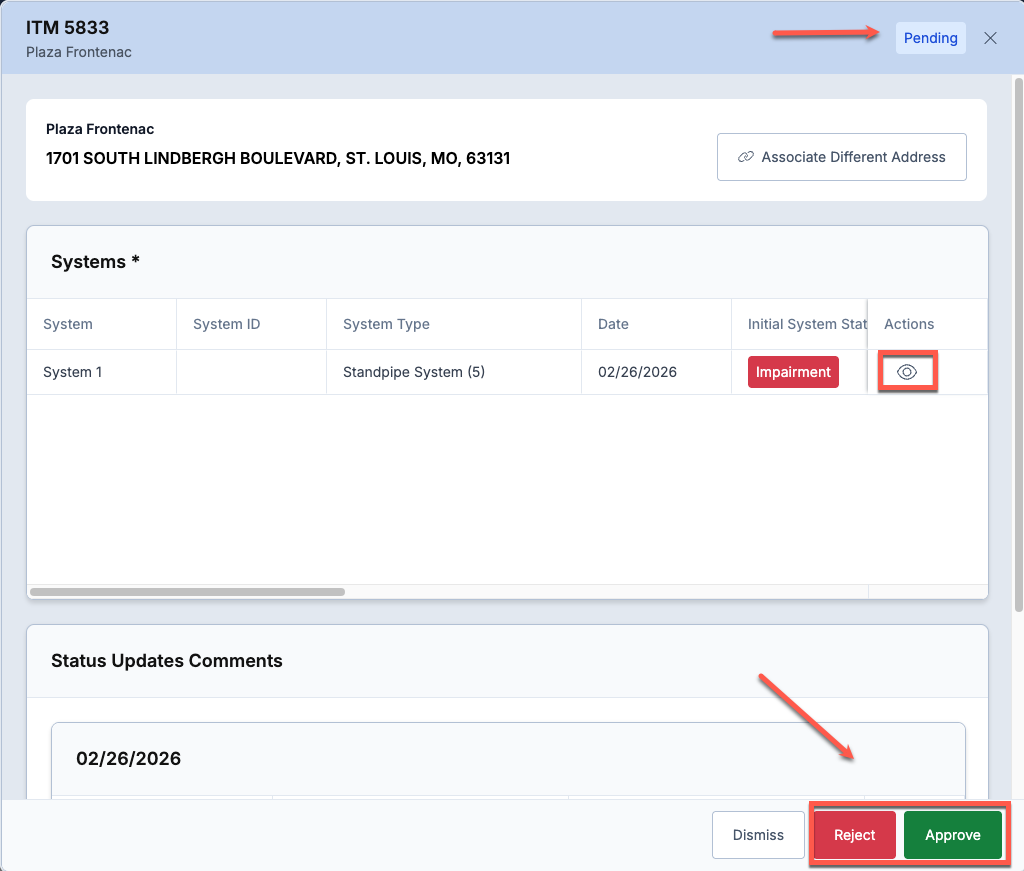Screen dimensions: 1024x871
Task: Select the System 1 cell
Action: pyautogui.click(x=101, y=372)
